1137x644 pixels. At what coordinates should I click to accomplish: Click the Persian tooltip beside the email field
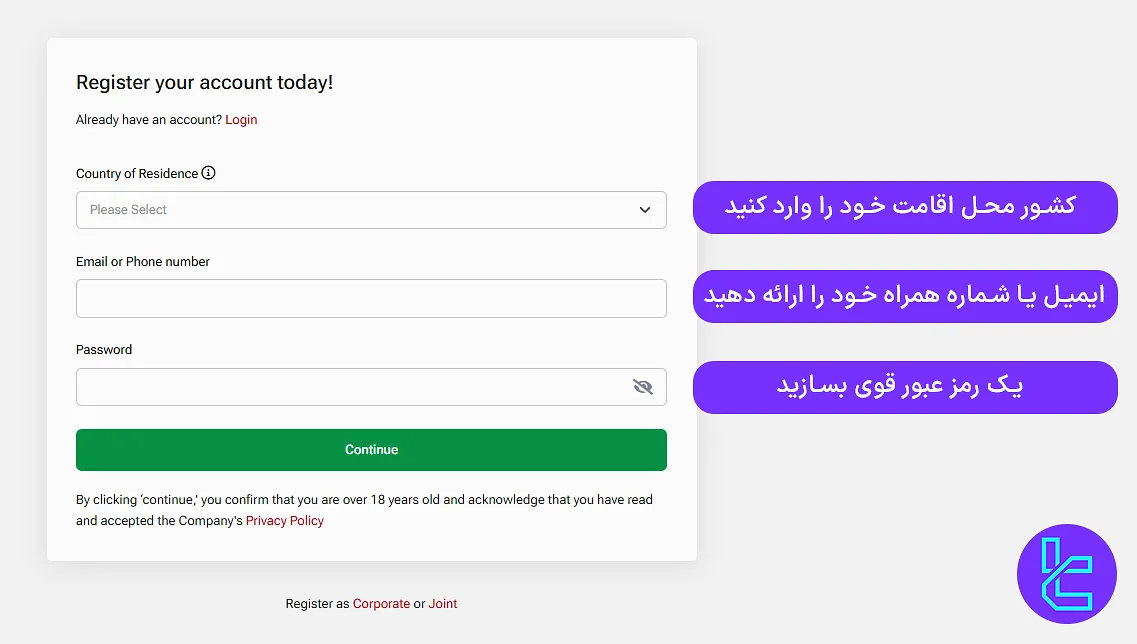tap(905, 296)
